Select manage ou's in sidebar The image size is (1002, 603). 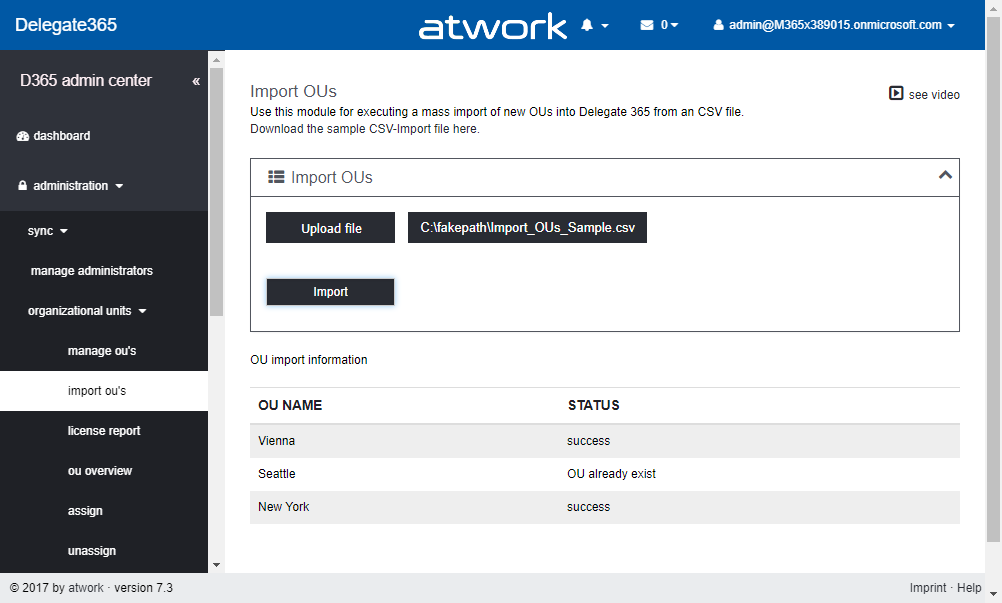pos(102,351)
